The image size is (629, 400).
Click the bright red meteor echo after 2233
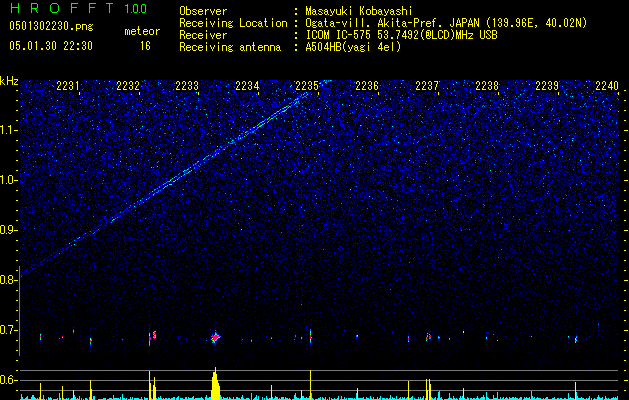point(215,338)
